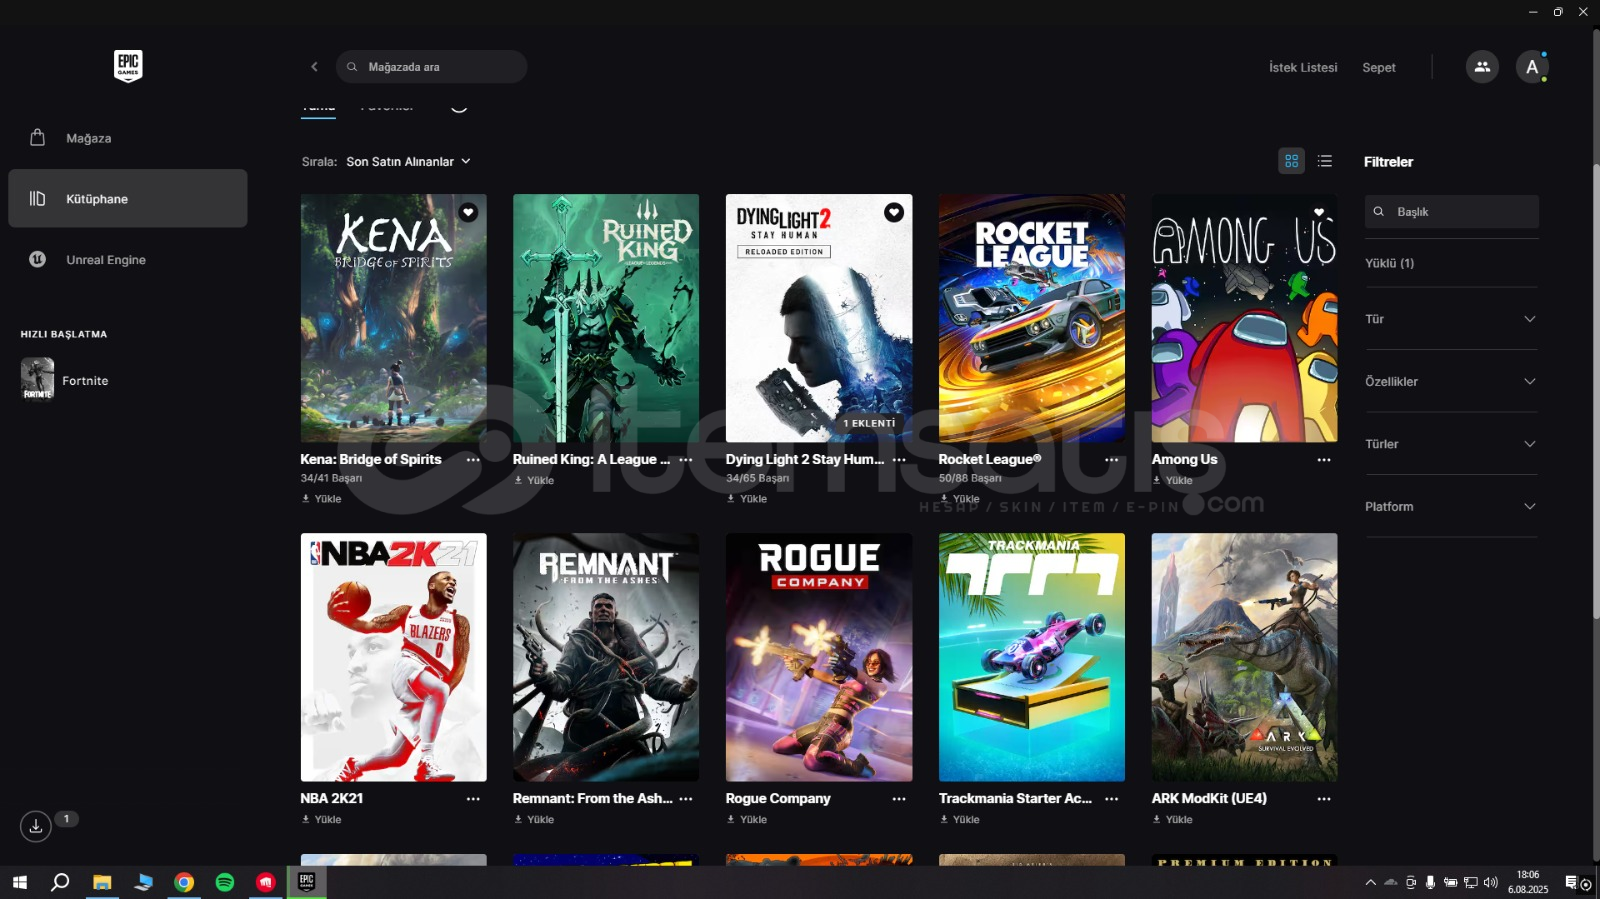Open options menu for Remnant: From the Ashes

[x=686, y=799]
